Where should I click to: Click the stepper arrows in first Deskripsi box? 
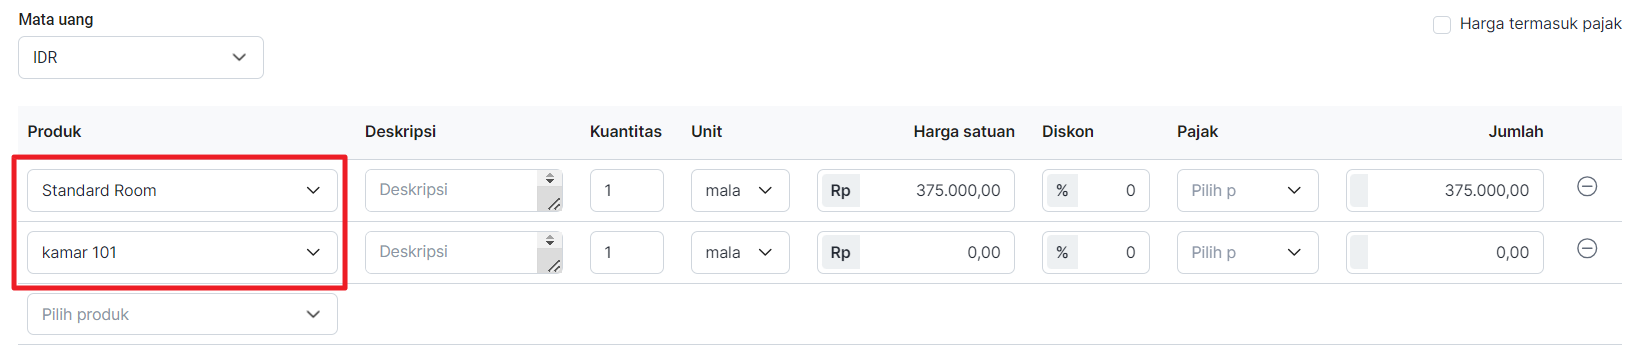[x=550, y=179]
